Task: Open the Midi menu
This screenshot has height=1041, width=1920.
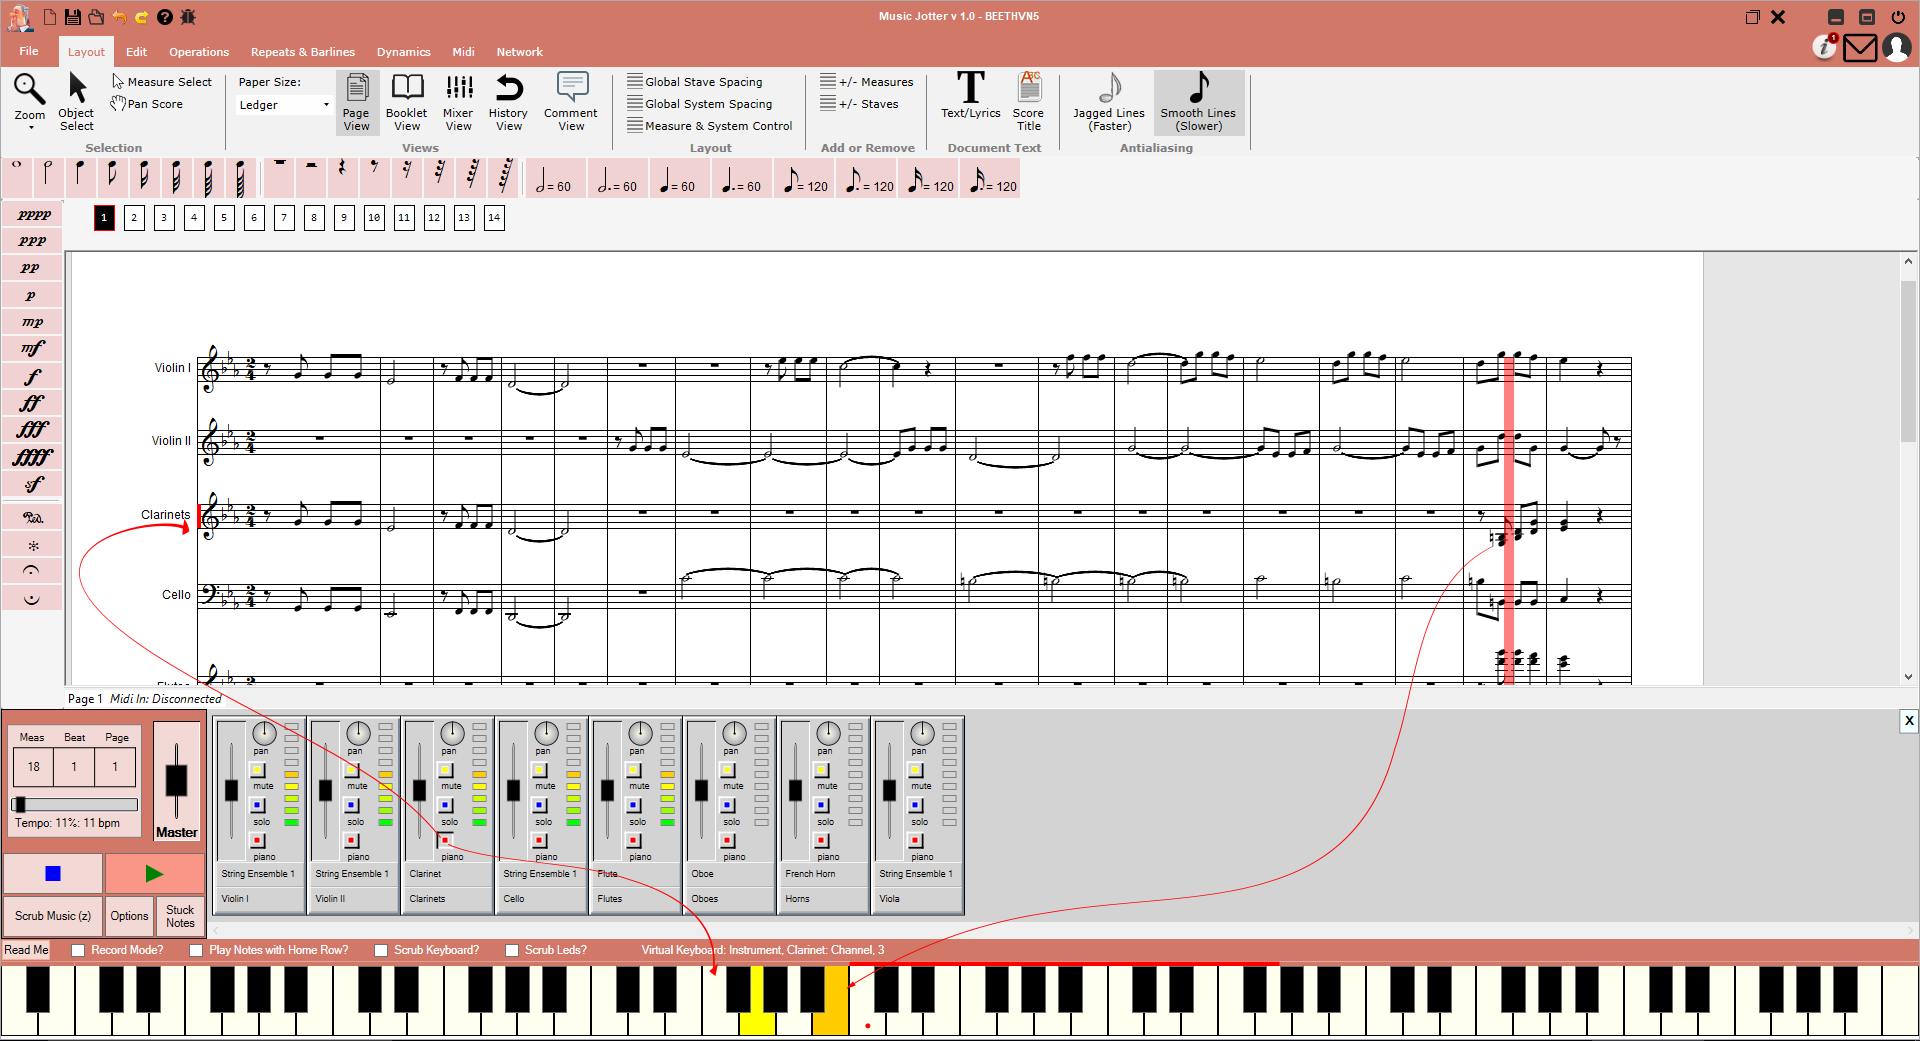Action: [462, 51]
